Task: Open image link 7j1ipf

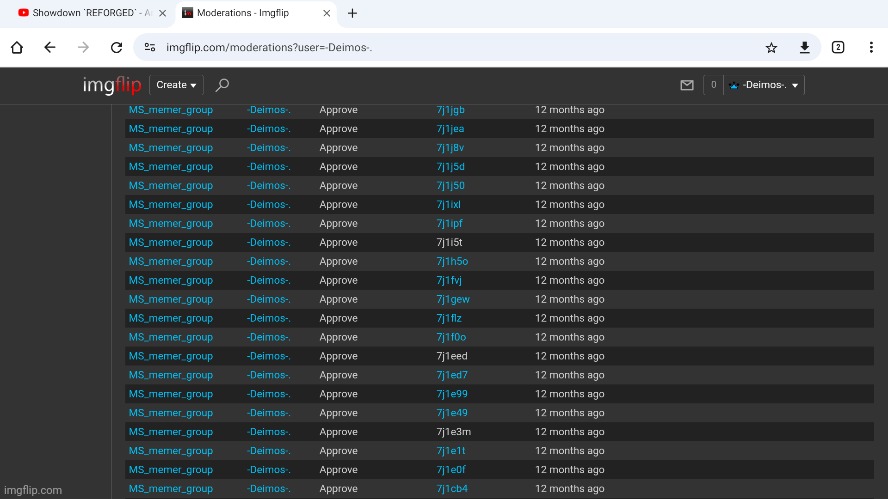Action: 449,223
